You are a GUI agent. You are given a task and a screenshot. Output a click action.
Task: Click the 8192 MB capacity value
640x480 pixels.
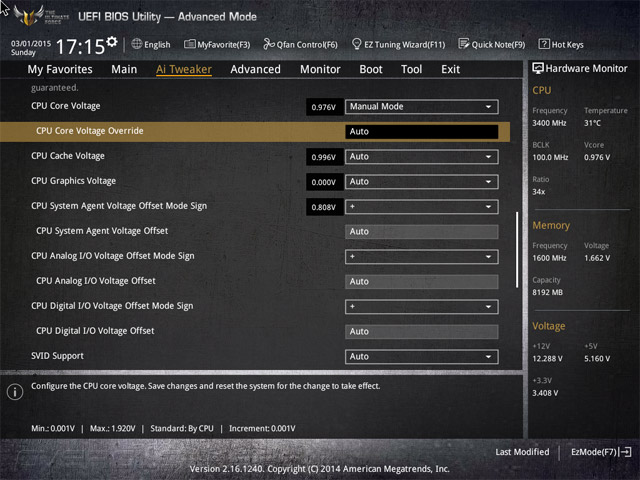[x=547, y=293]
